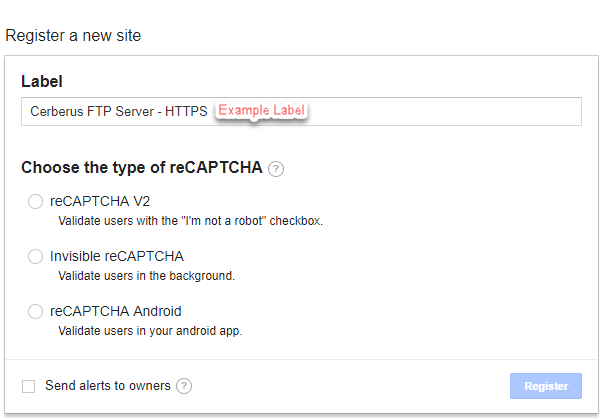This screenshot has width=604, height=419.
Task: Select the reCAPTCHA V2 radio button
Action: click(x=35, y=201)
